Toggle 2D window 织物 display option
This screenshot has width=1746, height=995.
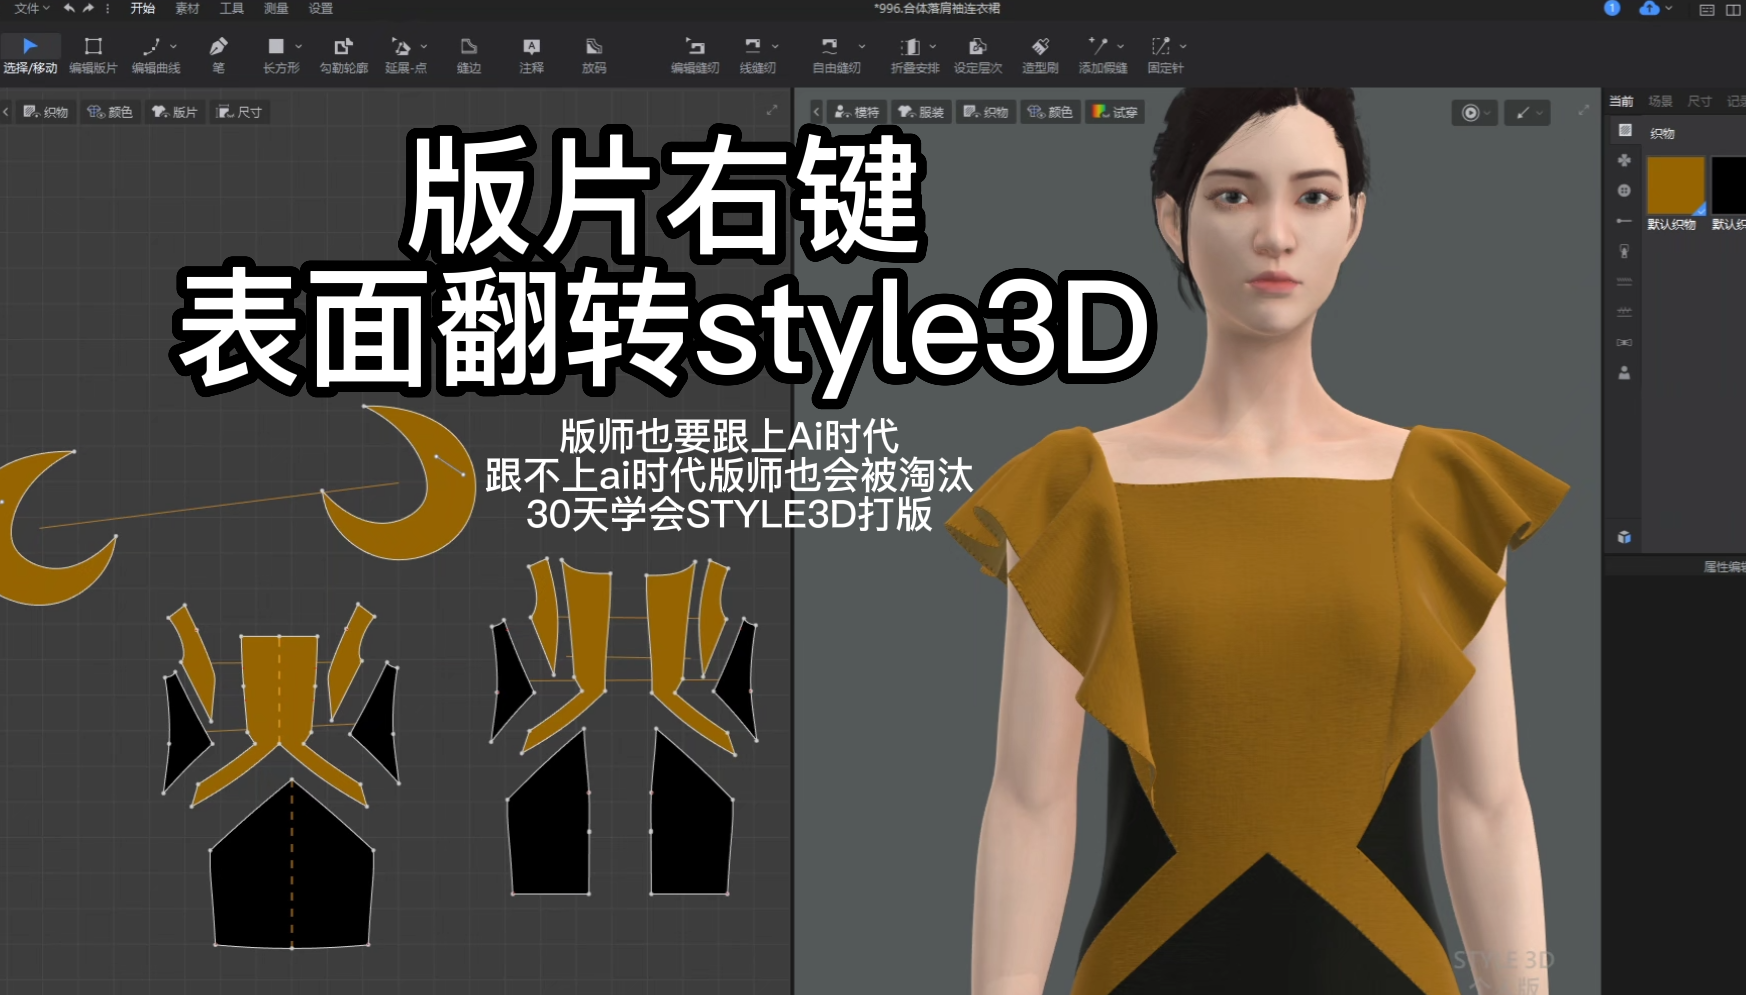(x=46, y=112)
